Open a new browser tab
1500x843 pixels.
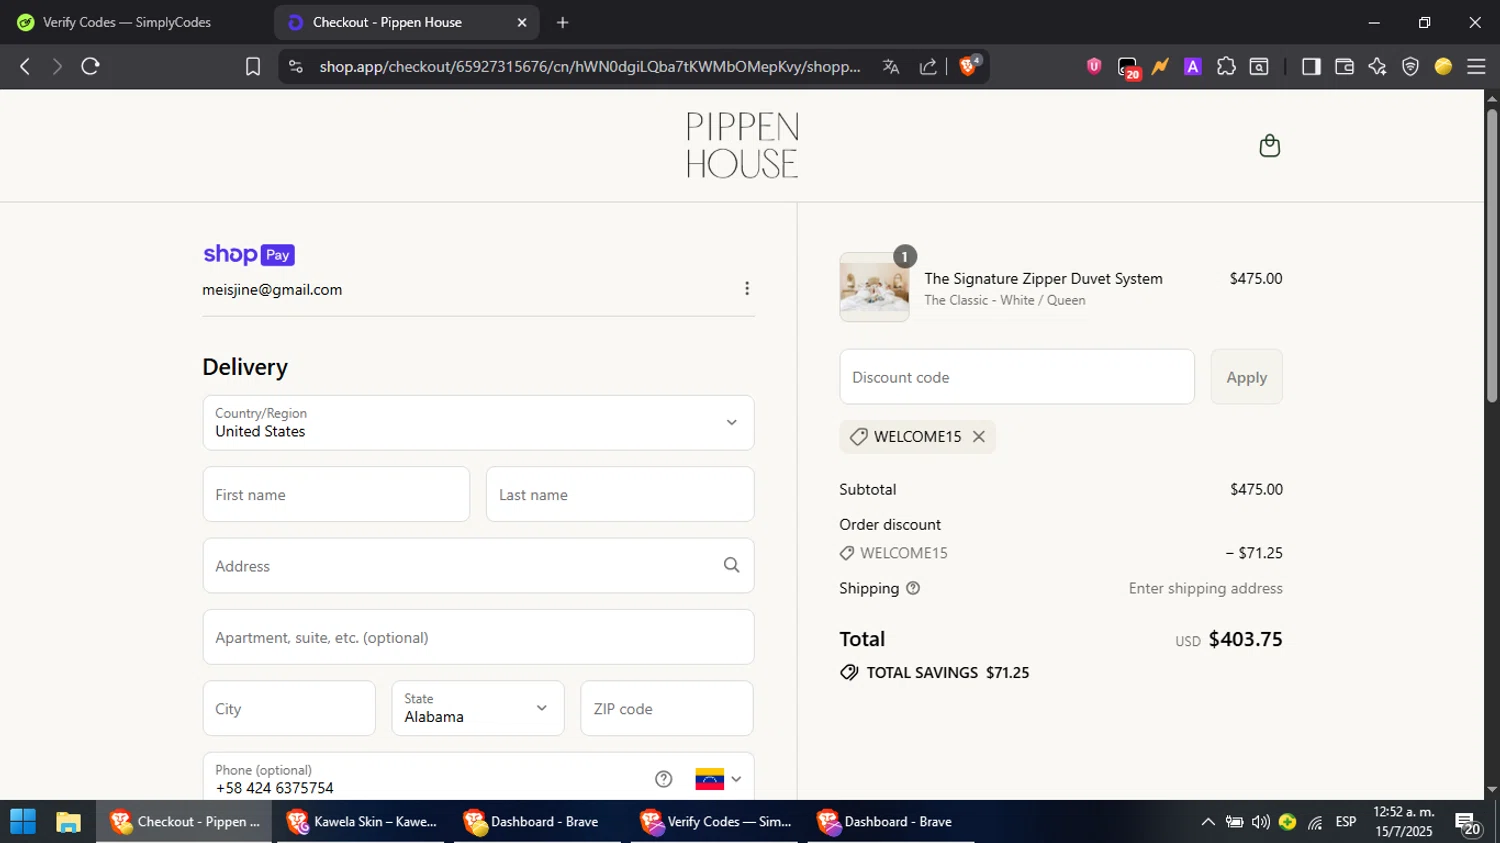(x=563, y=22)
